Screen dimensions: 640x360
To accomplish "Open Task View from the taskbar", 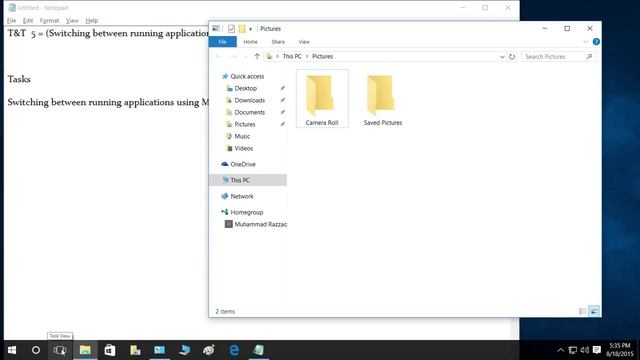I will (x=60, y=350).
